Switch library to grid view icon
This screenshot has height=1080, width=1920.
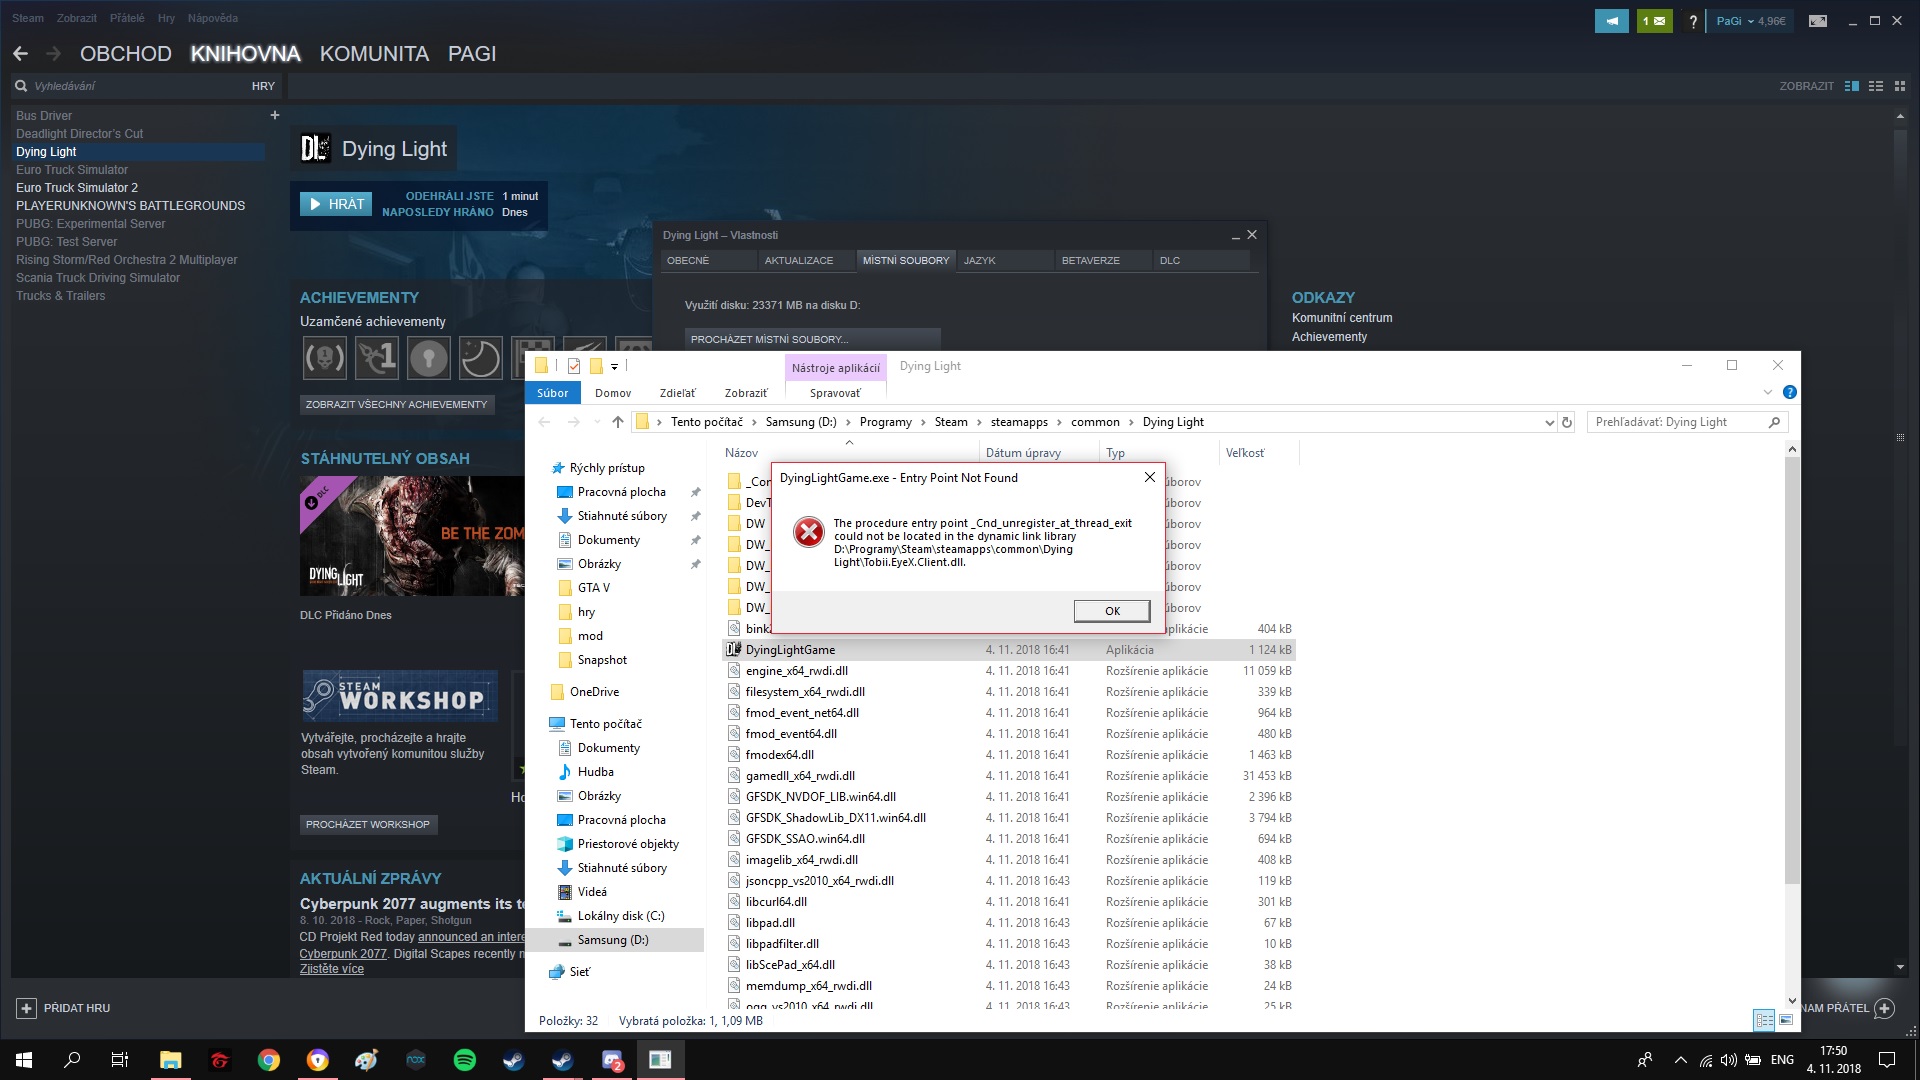(1900, 86)
